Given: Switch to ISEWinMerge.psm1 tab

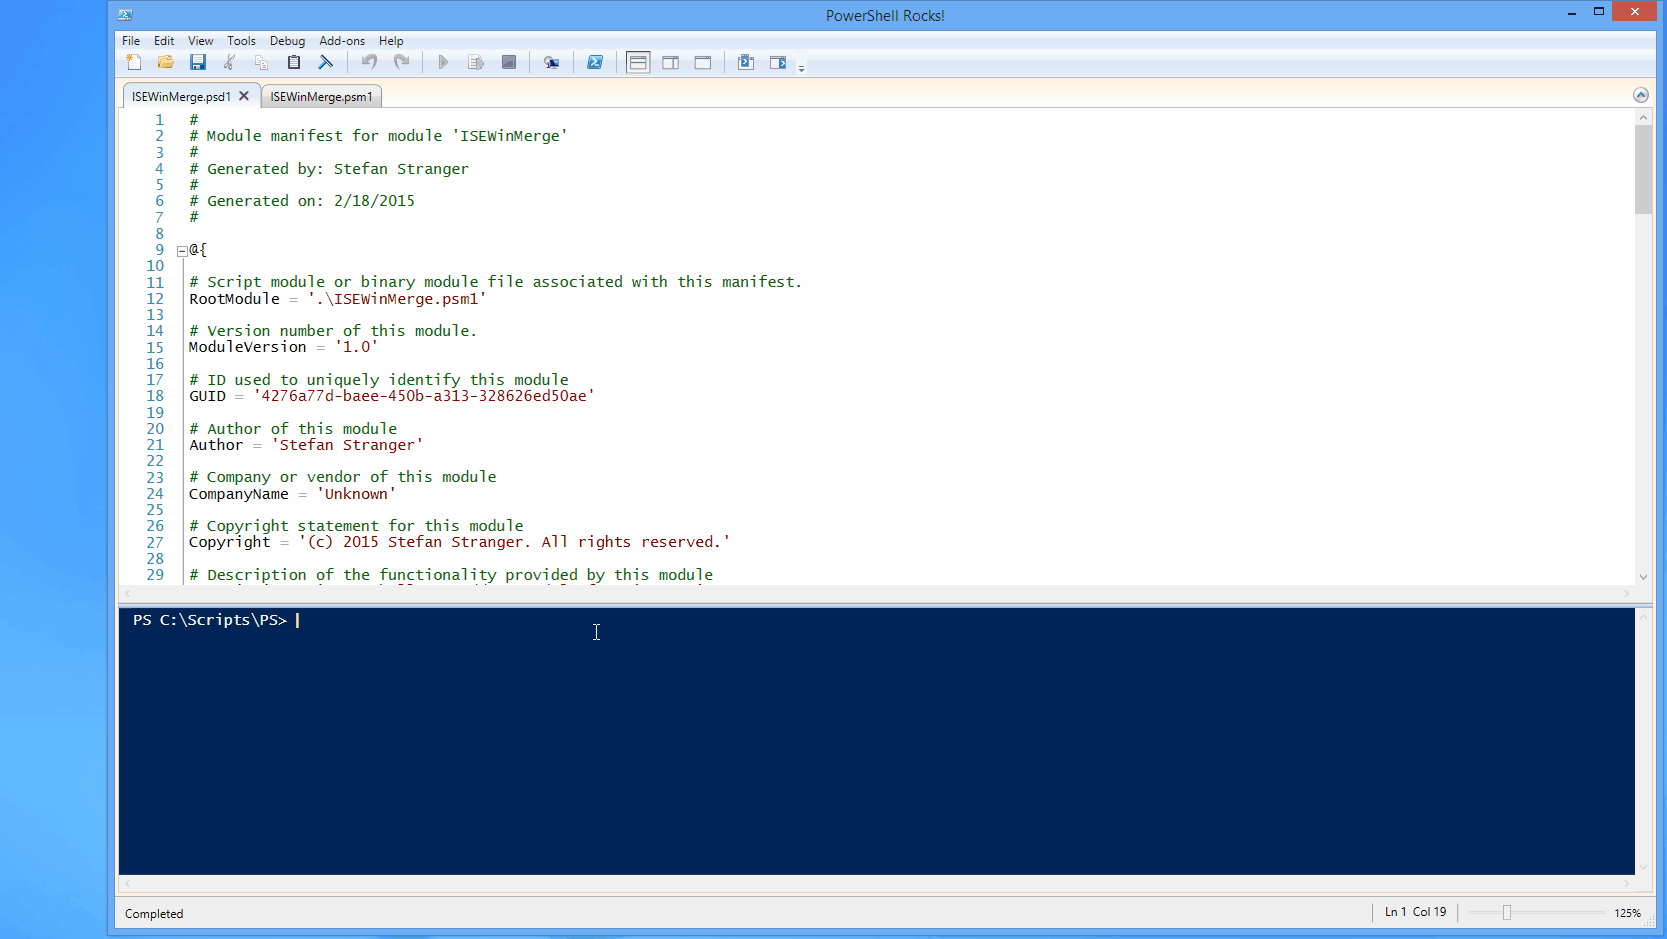Looking at the screenshot, I should pyautogui.click(x=321, y=97).
